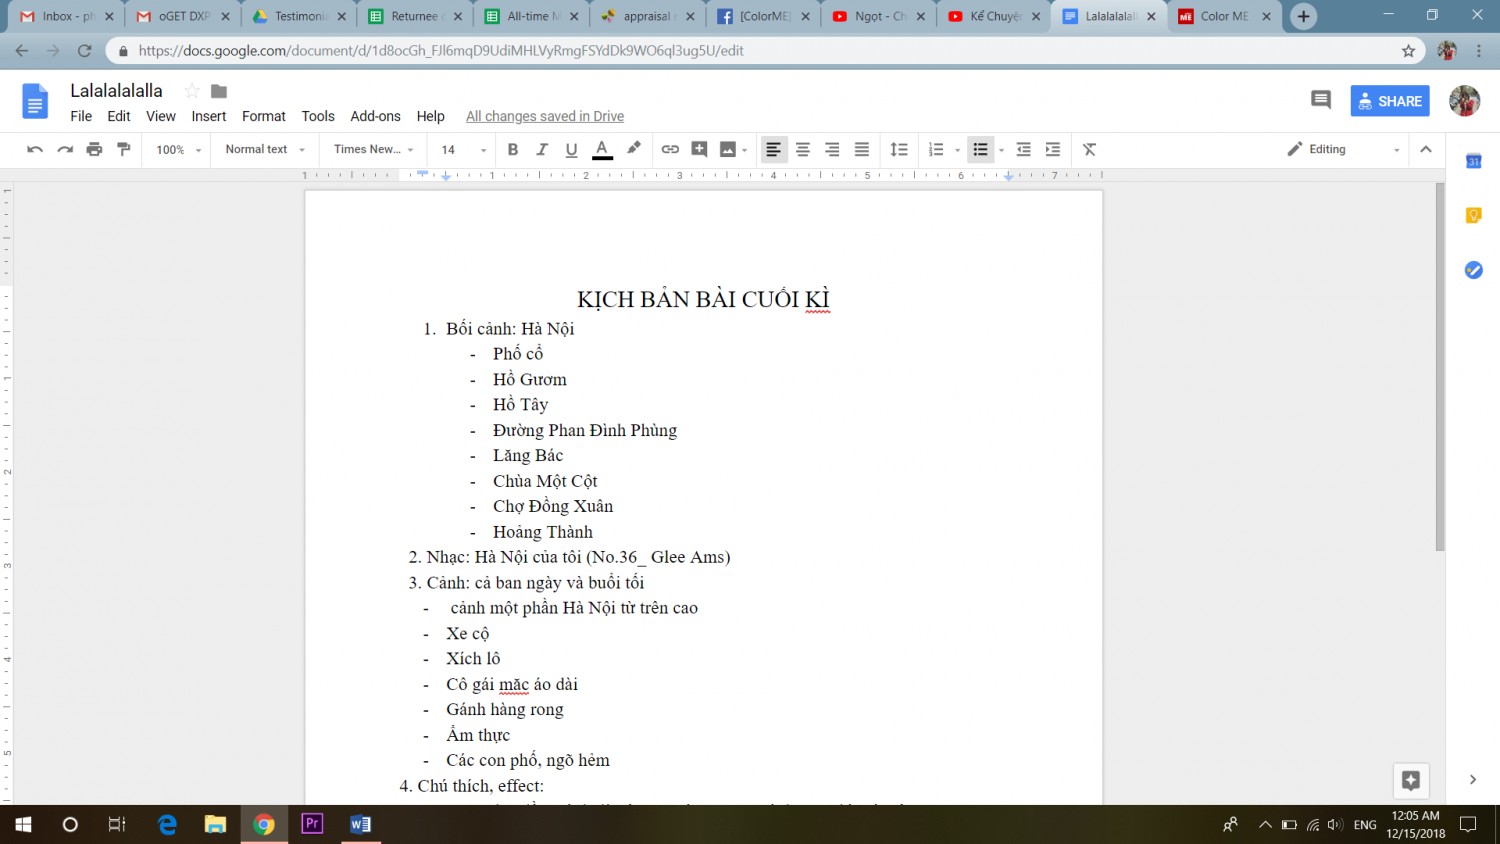Viewport: 1500px width, 844px height.
Task: Redo the last undone action
Action: 65,149
